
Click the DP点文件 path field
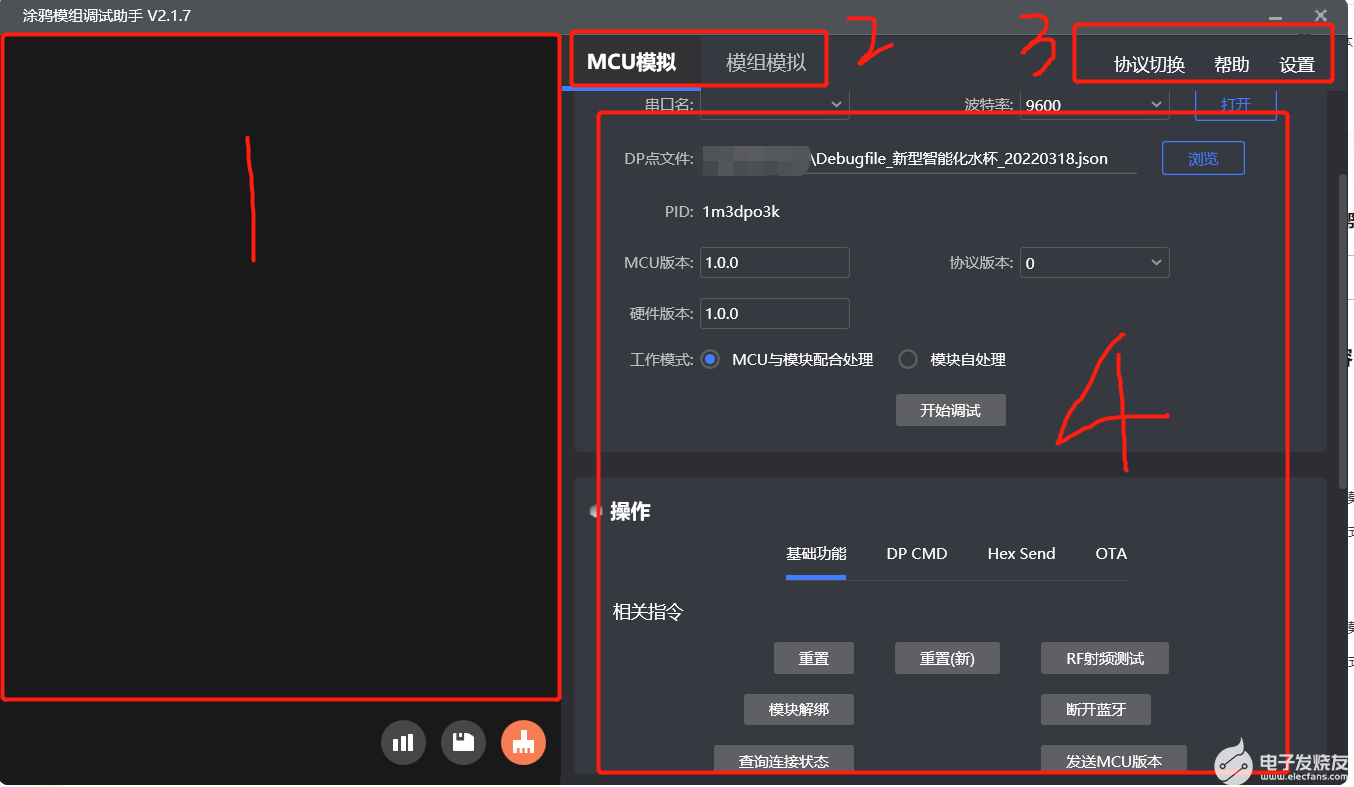(x=919, y=158)
